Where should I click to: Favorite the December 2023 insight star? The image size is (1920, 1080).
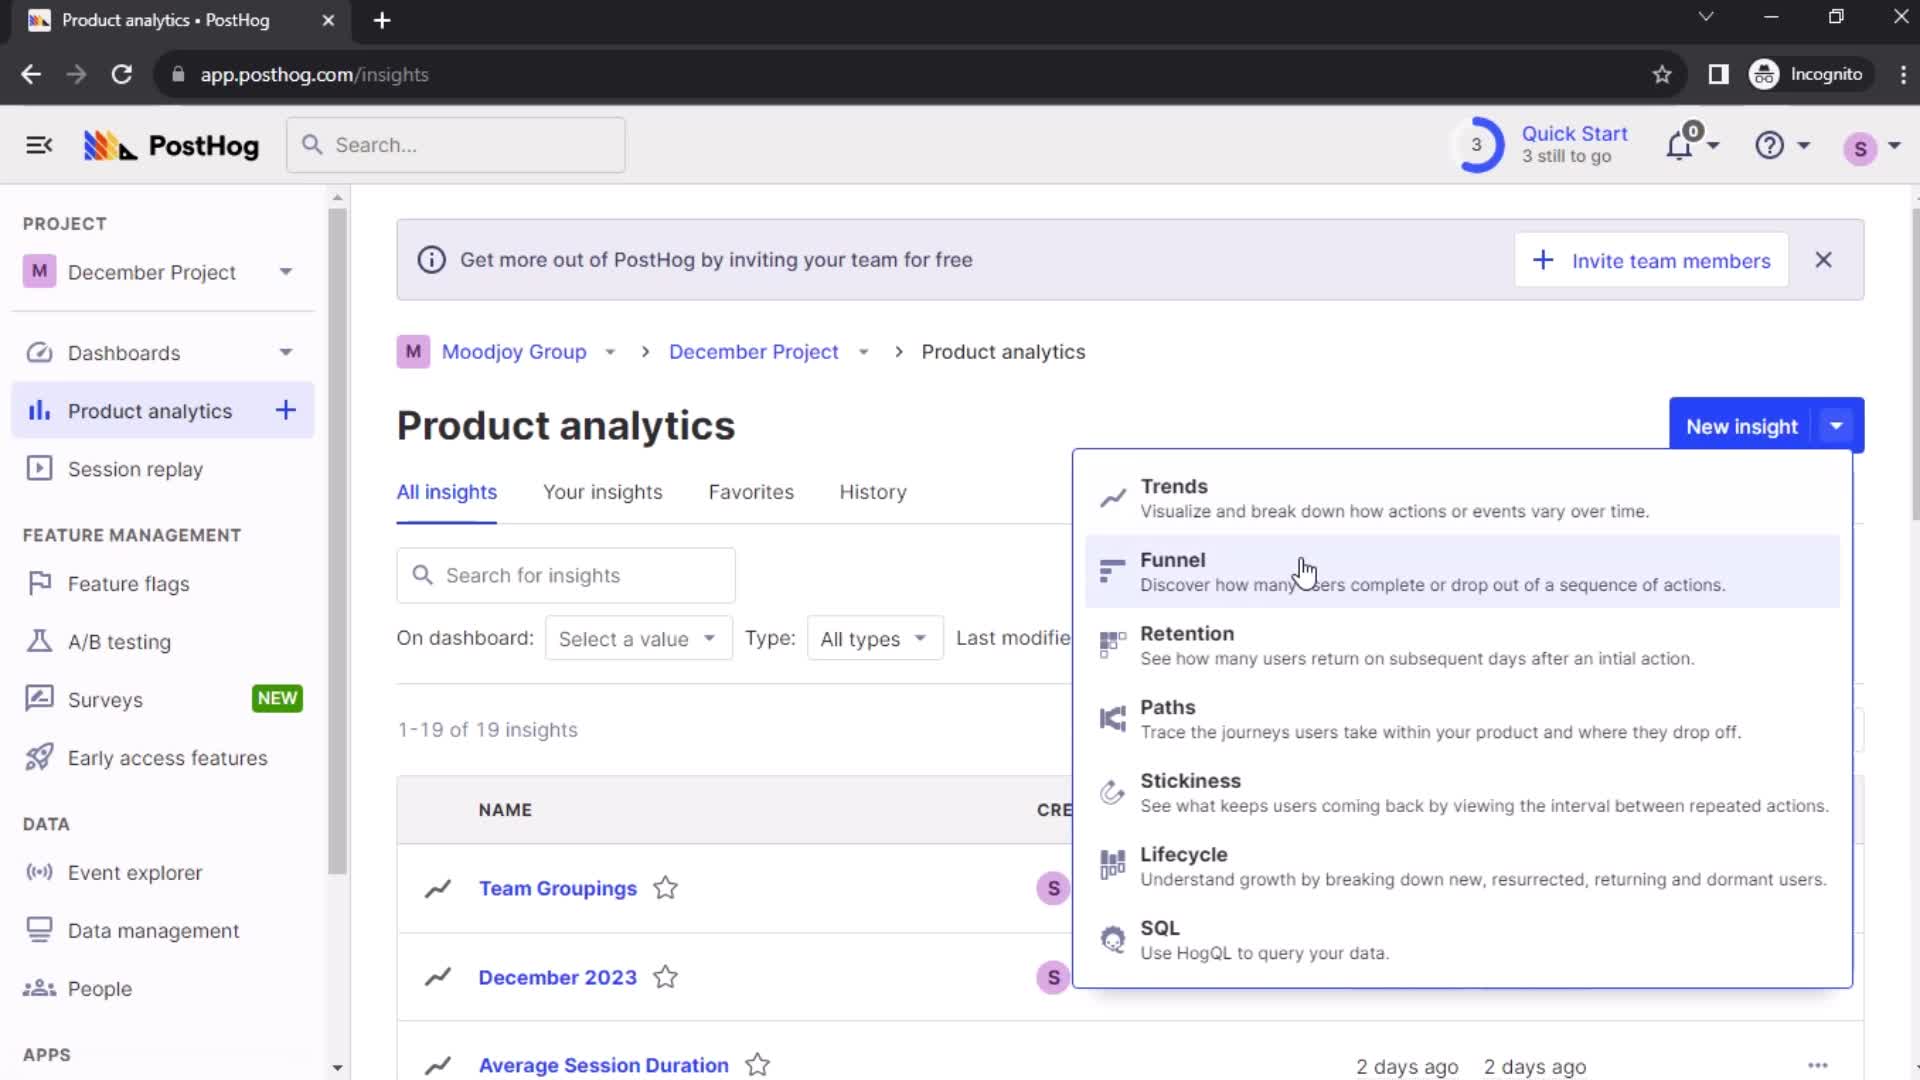(x=666, y=977)
